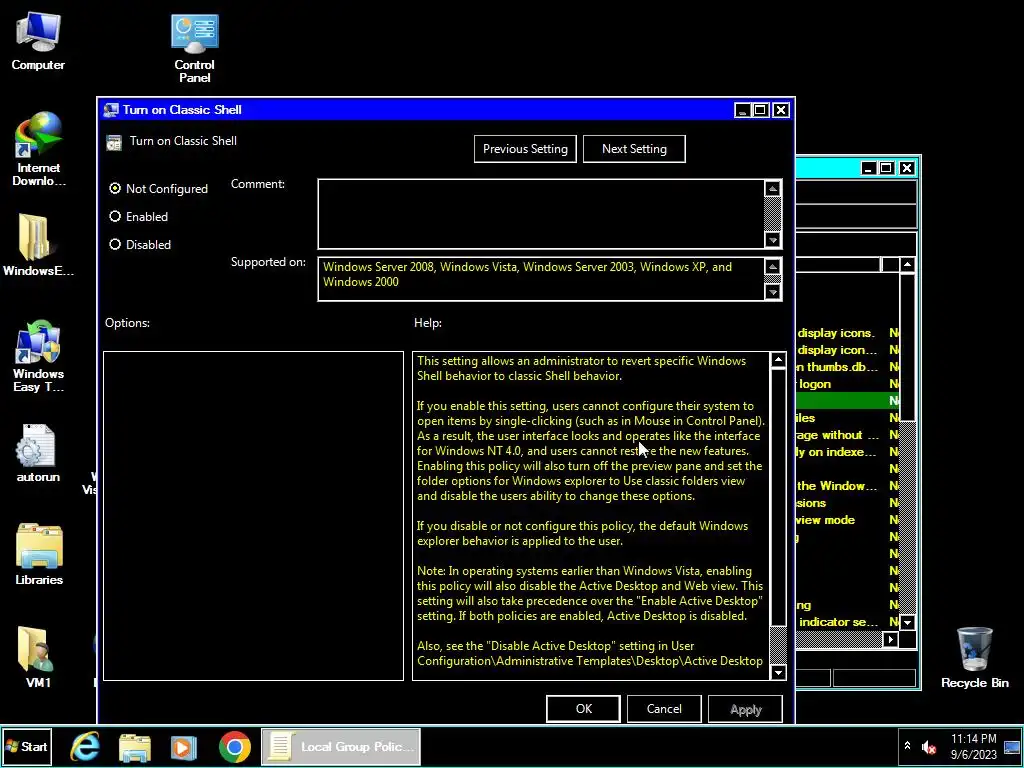This screenshot has width=1024, height=768.
Task: Click Supported on box down arrow
Action: coord(773,291)
